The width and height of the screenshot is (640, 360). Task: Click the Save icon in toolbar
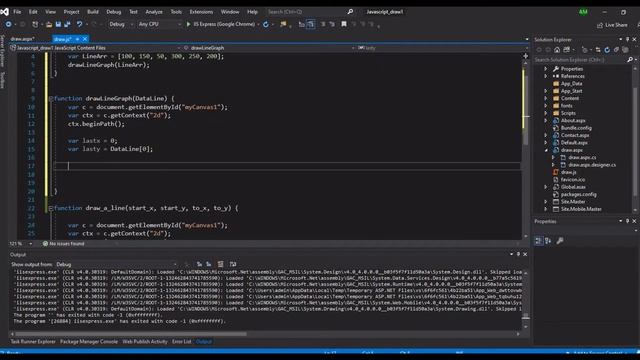(58, 24)
